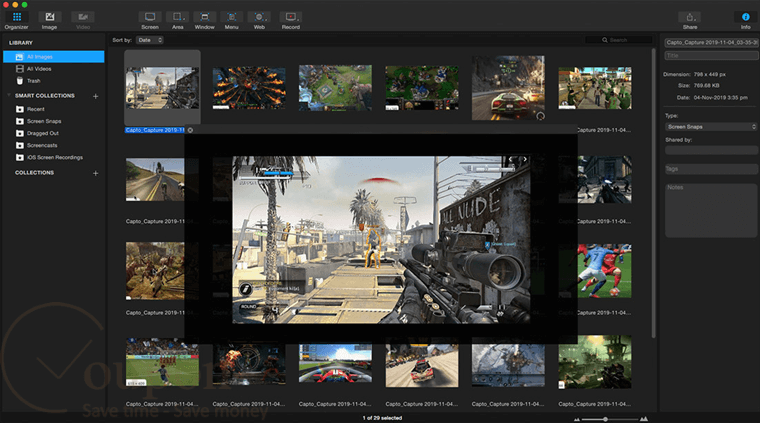The image size is (760, 423).
Task: Collapse the Smart Collections section
Action: 9,95
